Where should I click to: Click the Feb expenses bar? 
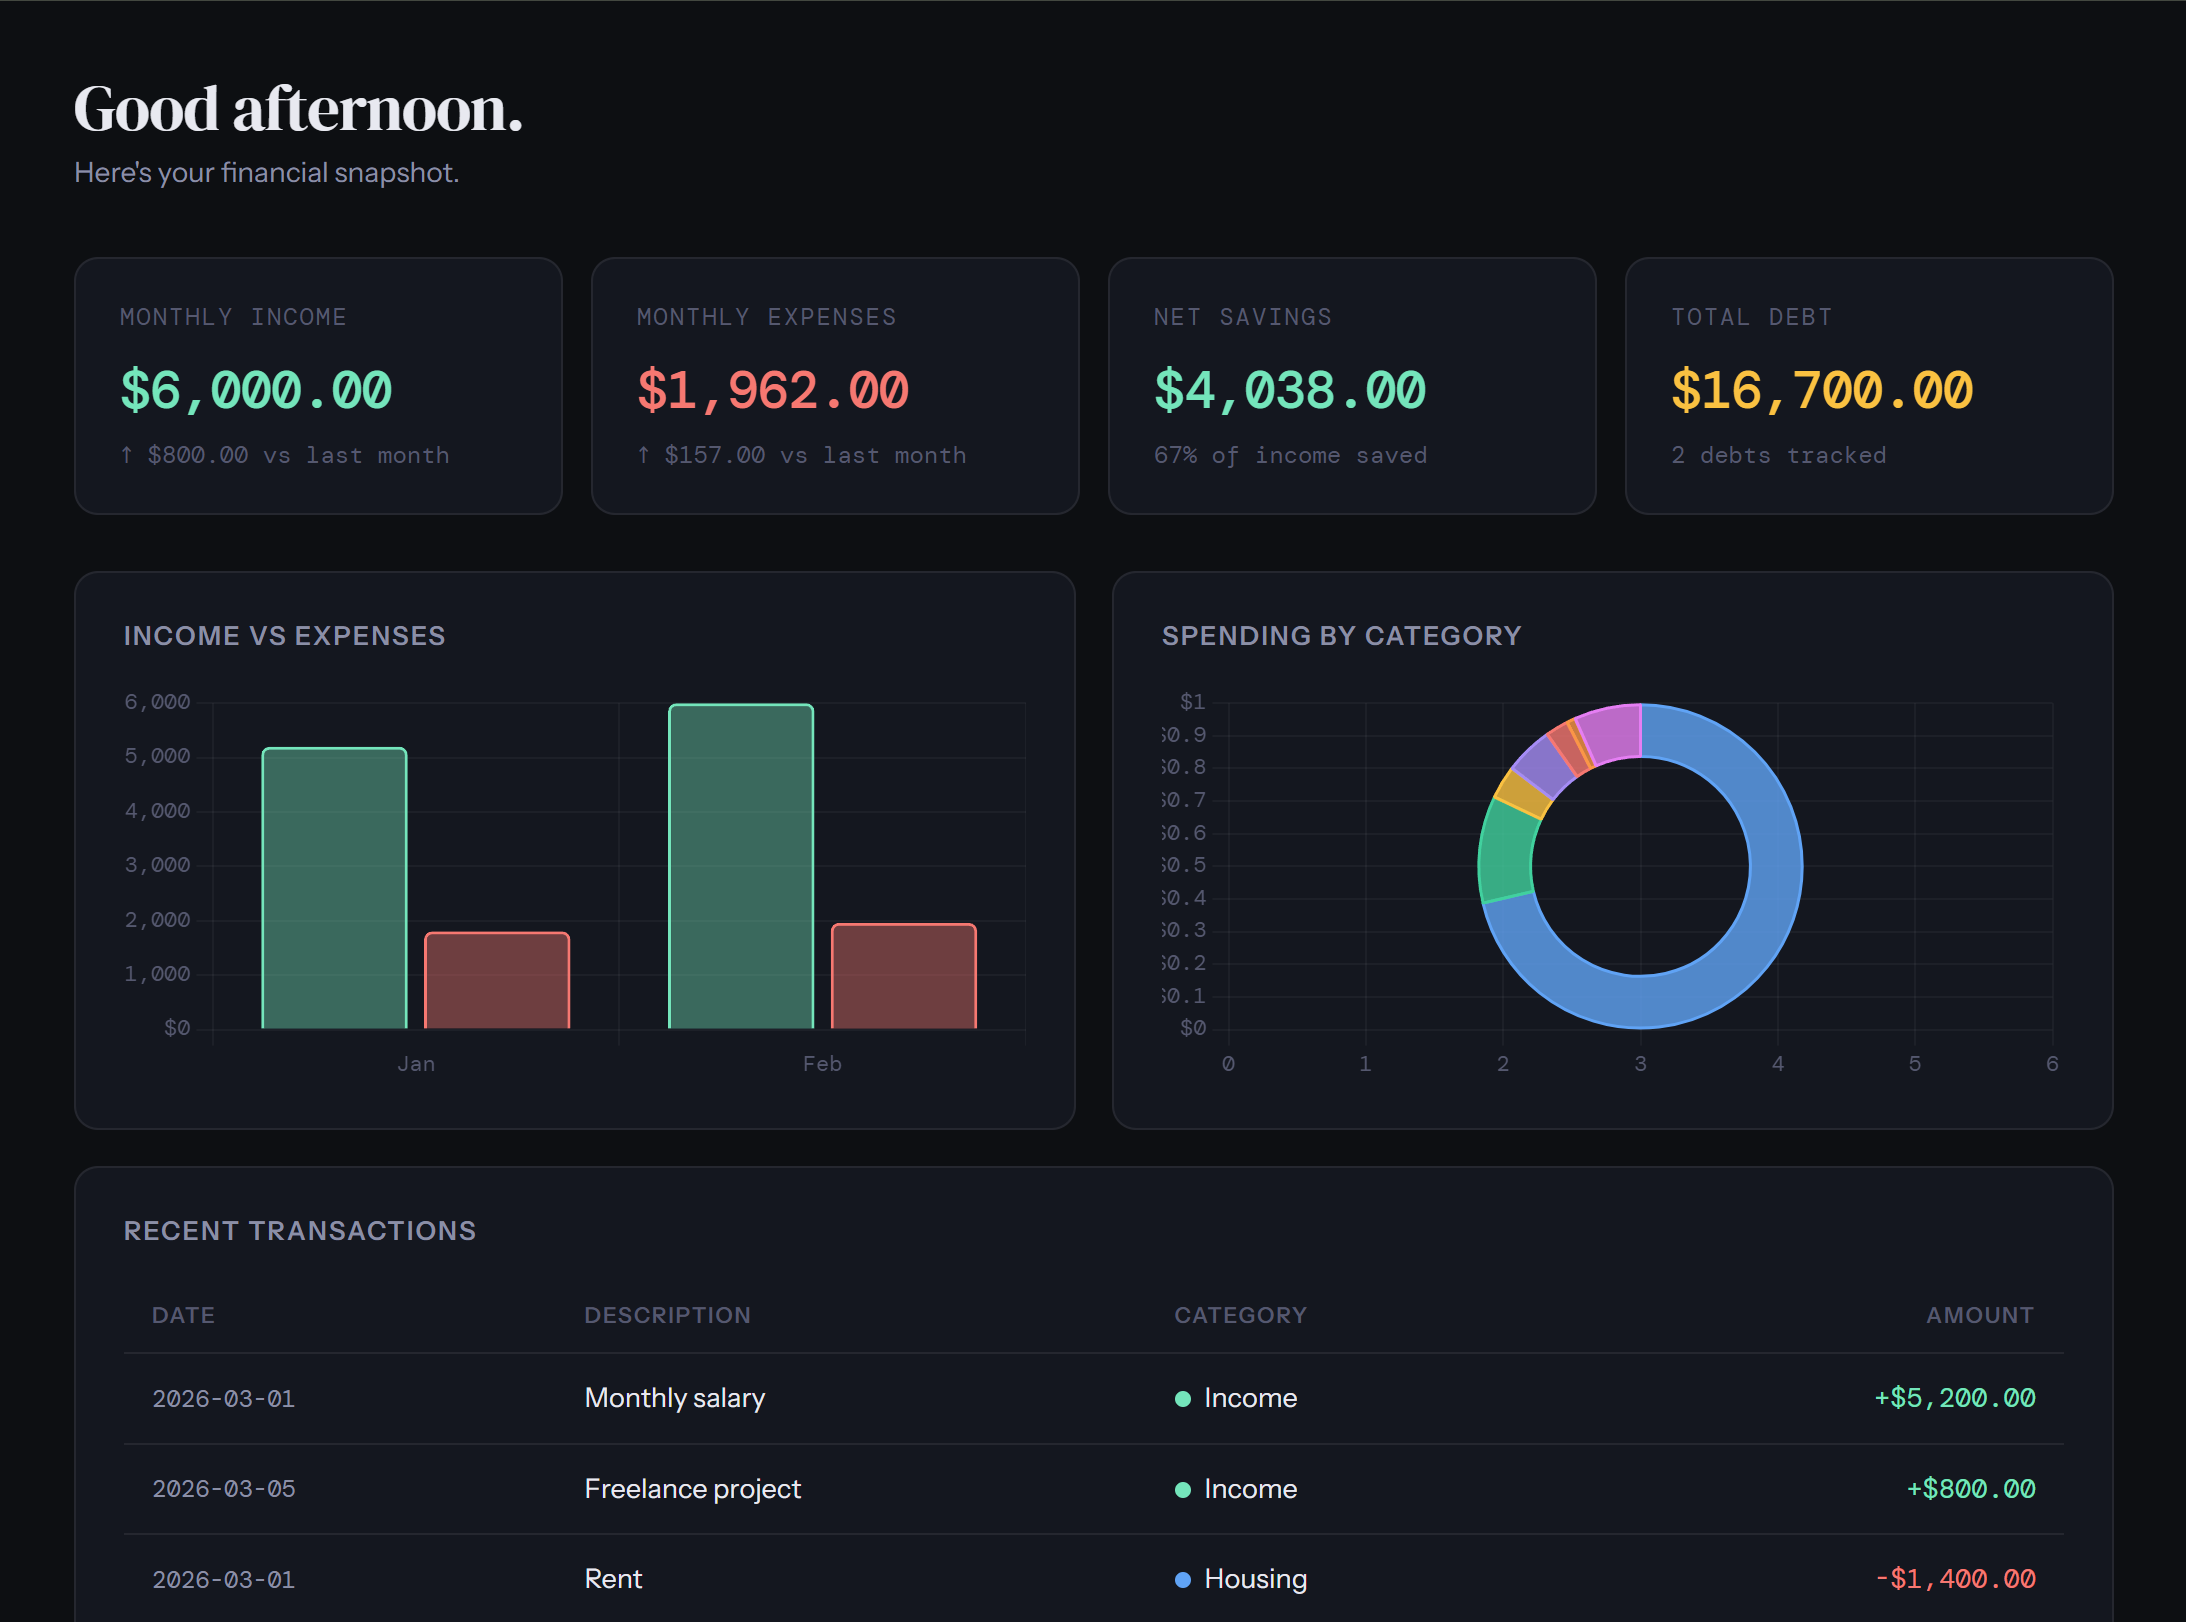(903, 975)
